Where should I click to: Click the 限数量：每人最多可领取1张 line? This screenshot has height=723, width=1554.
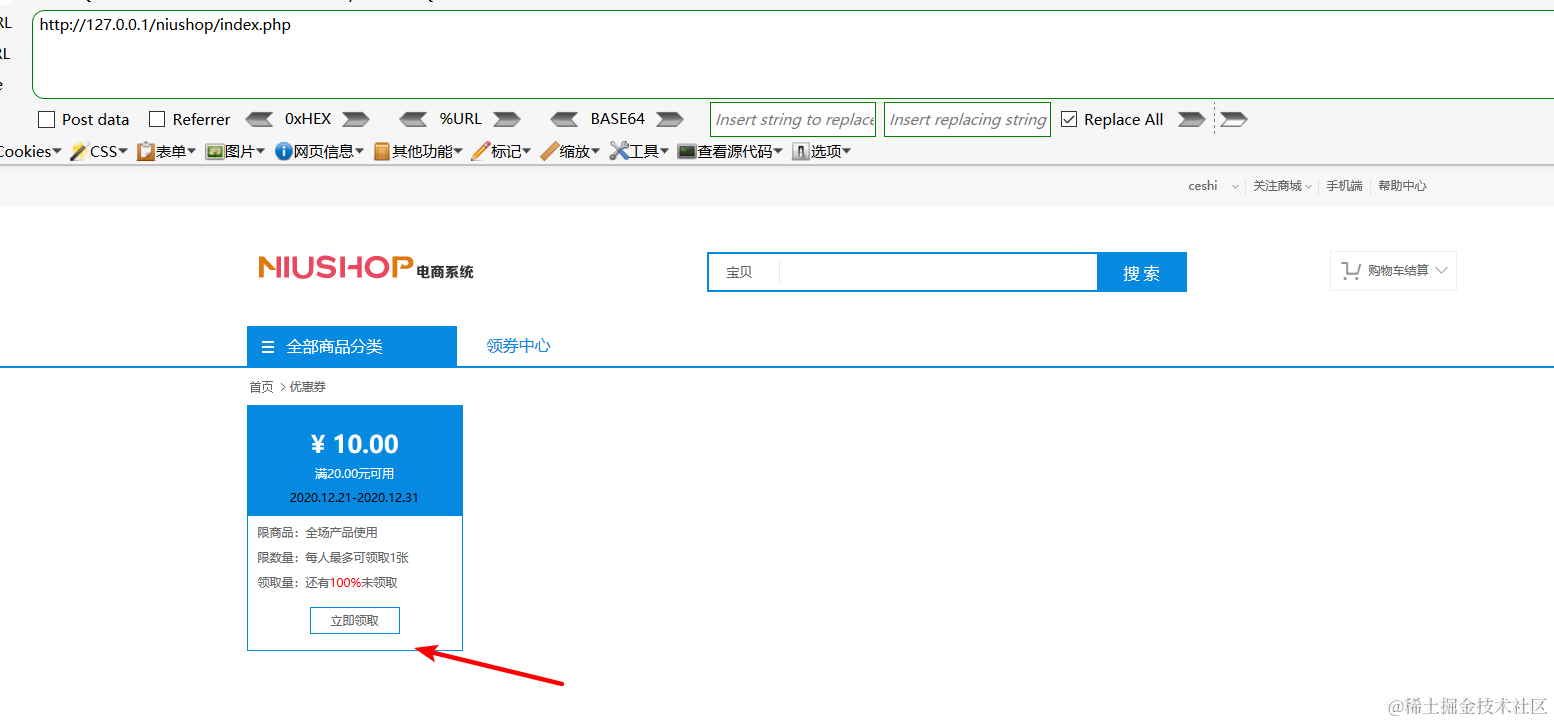coord(333,558)
